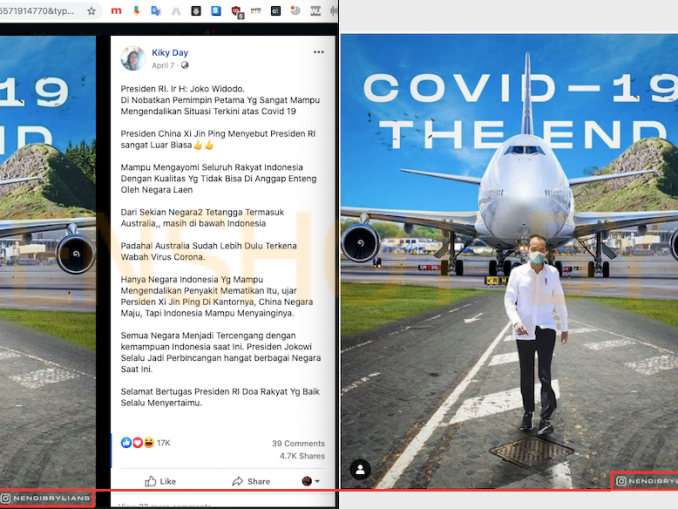Click the address bar URL text

coord(37,11)
